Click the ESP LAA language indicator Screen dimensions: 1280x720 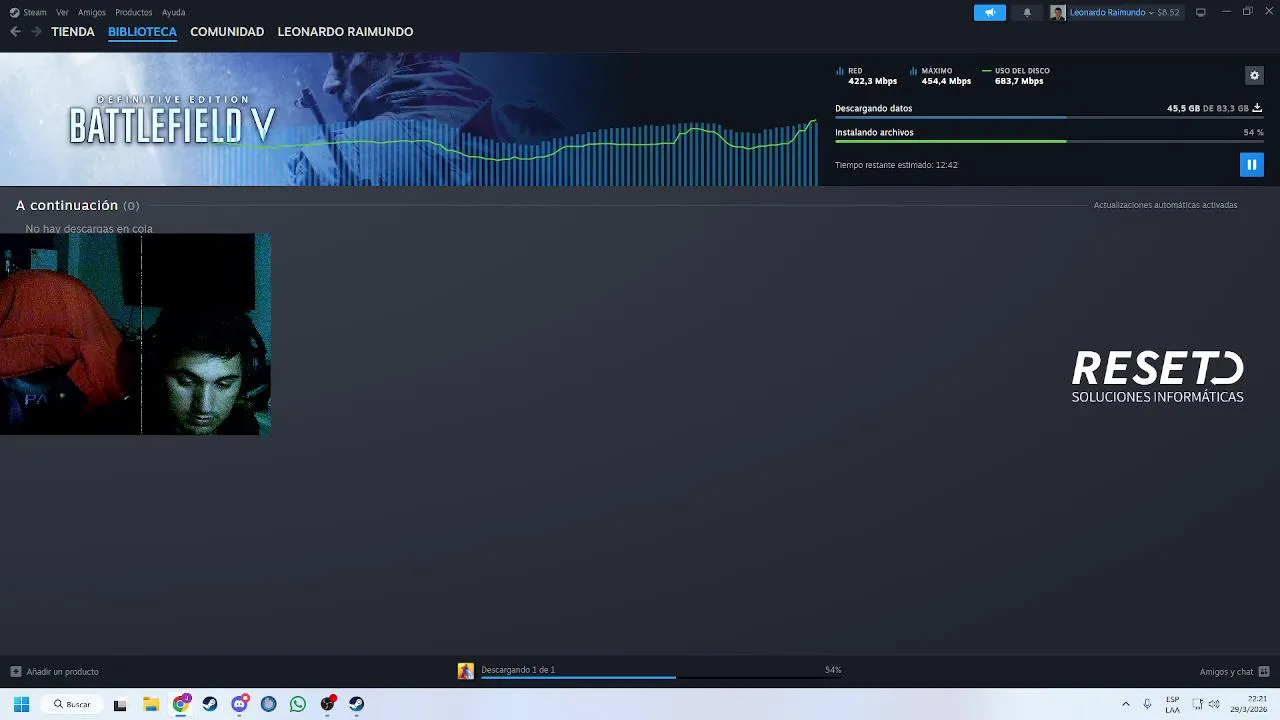(1172, 704)
